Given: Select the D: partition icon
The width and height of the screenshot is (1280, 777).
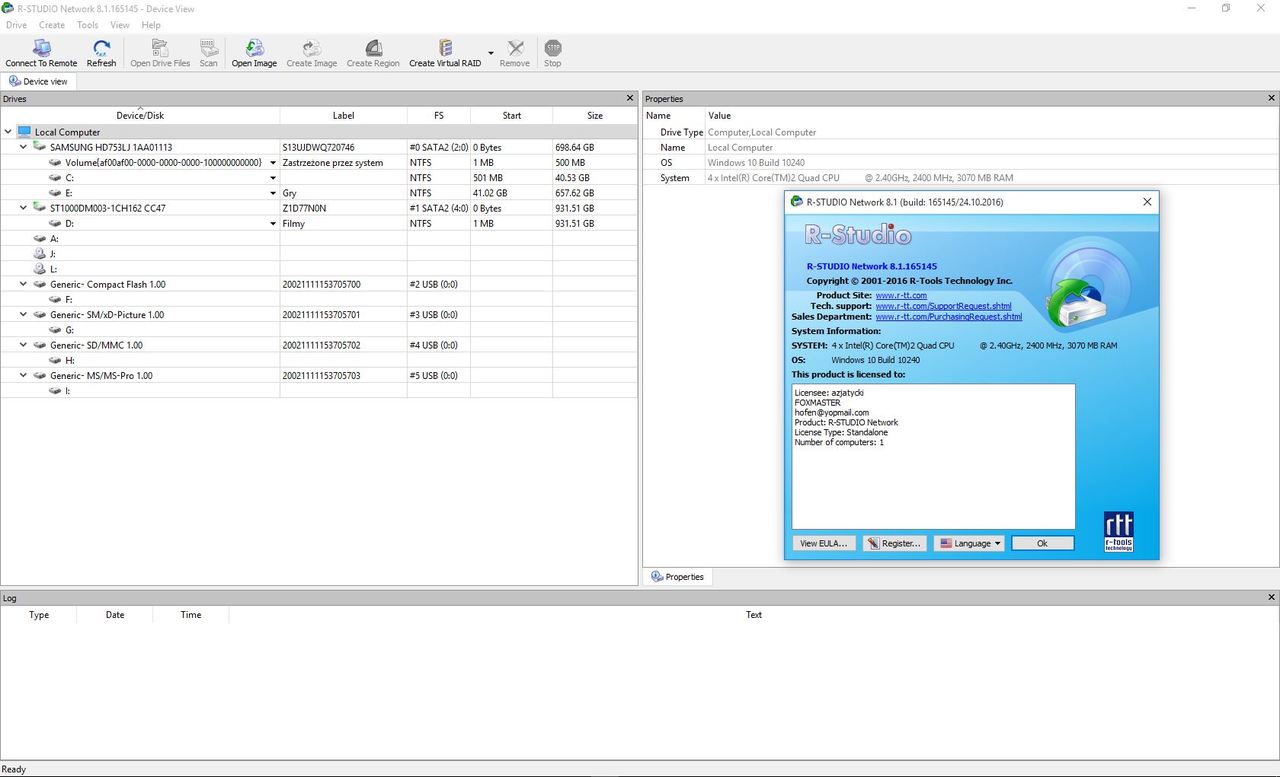Looking at the screenshot, I should 55,223.
